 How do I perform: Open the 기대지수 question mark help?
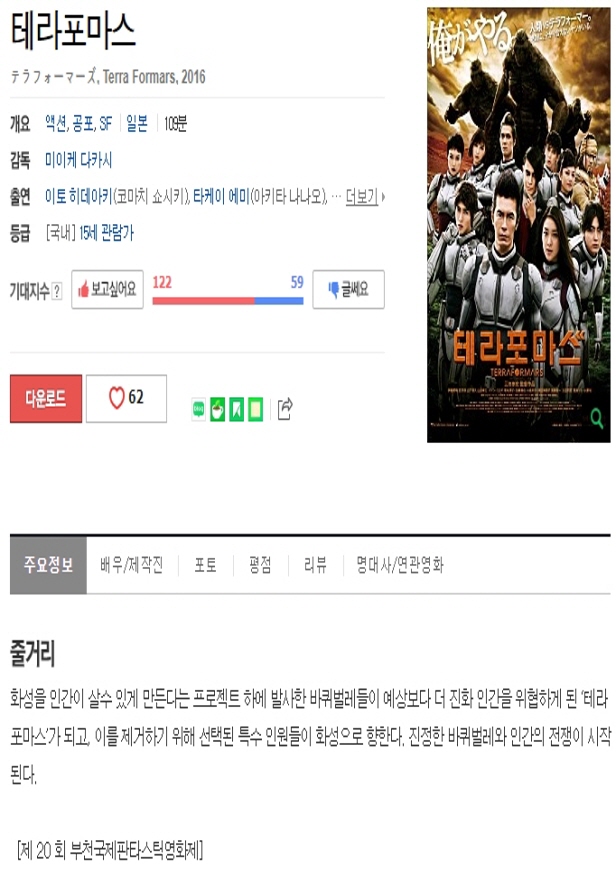(x=57, y=291)
